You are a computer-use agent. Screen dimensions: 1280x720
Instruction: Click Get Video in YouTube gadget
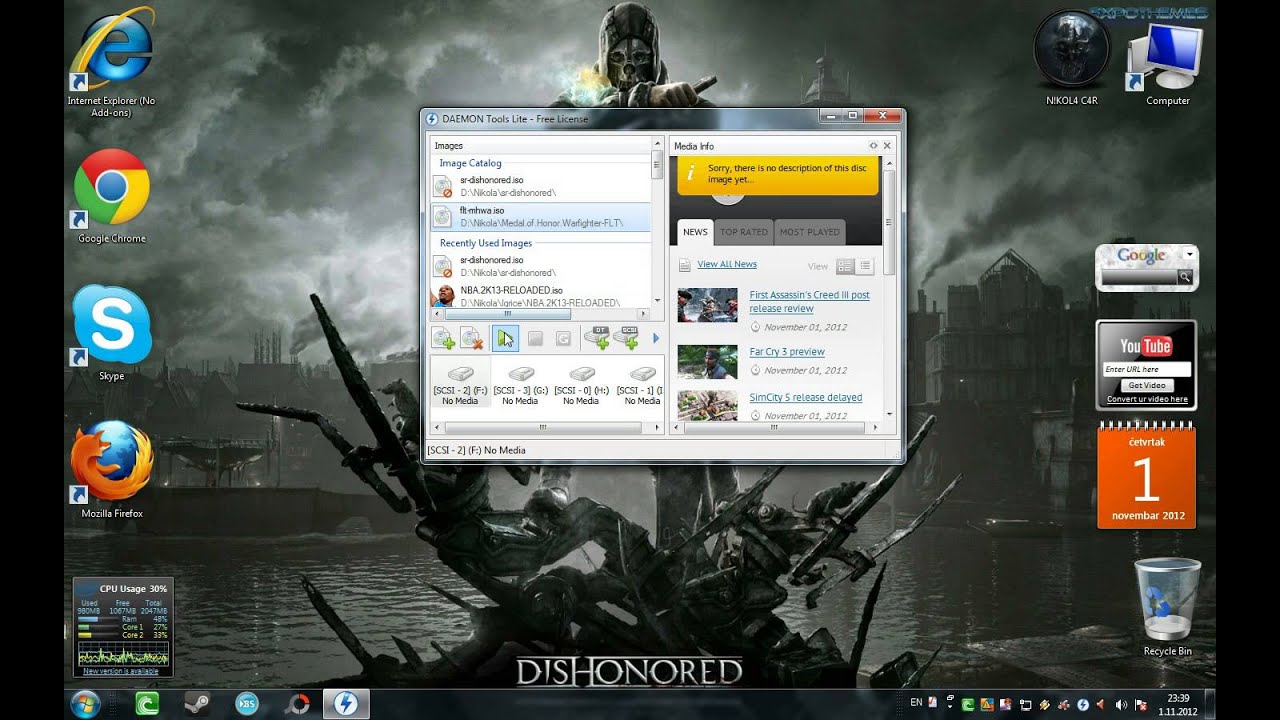point(1147,385)
